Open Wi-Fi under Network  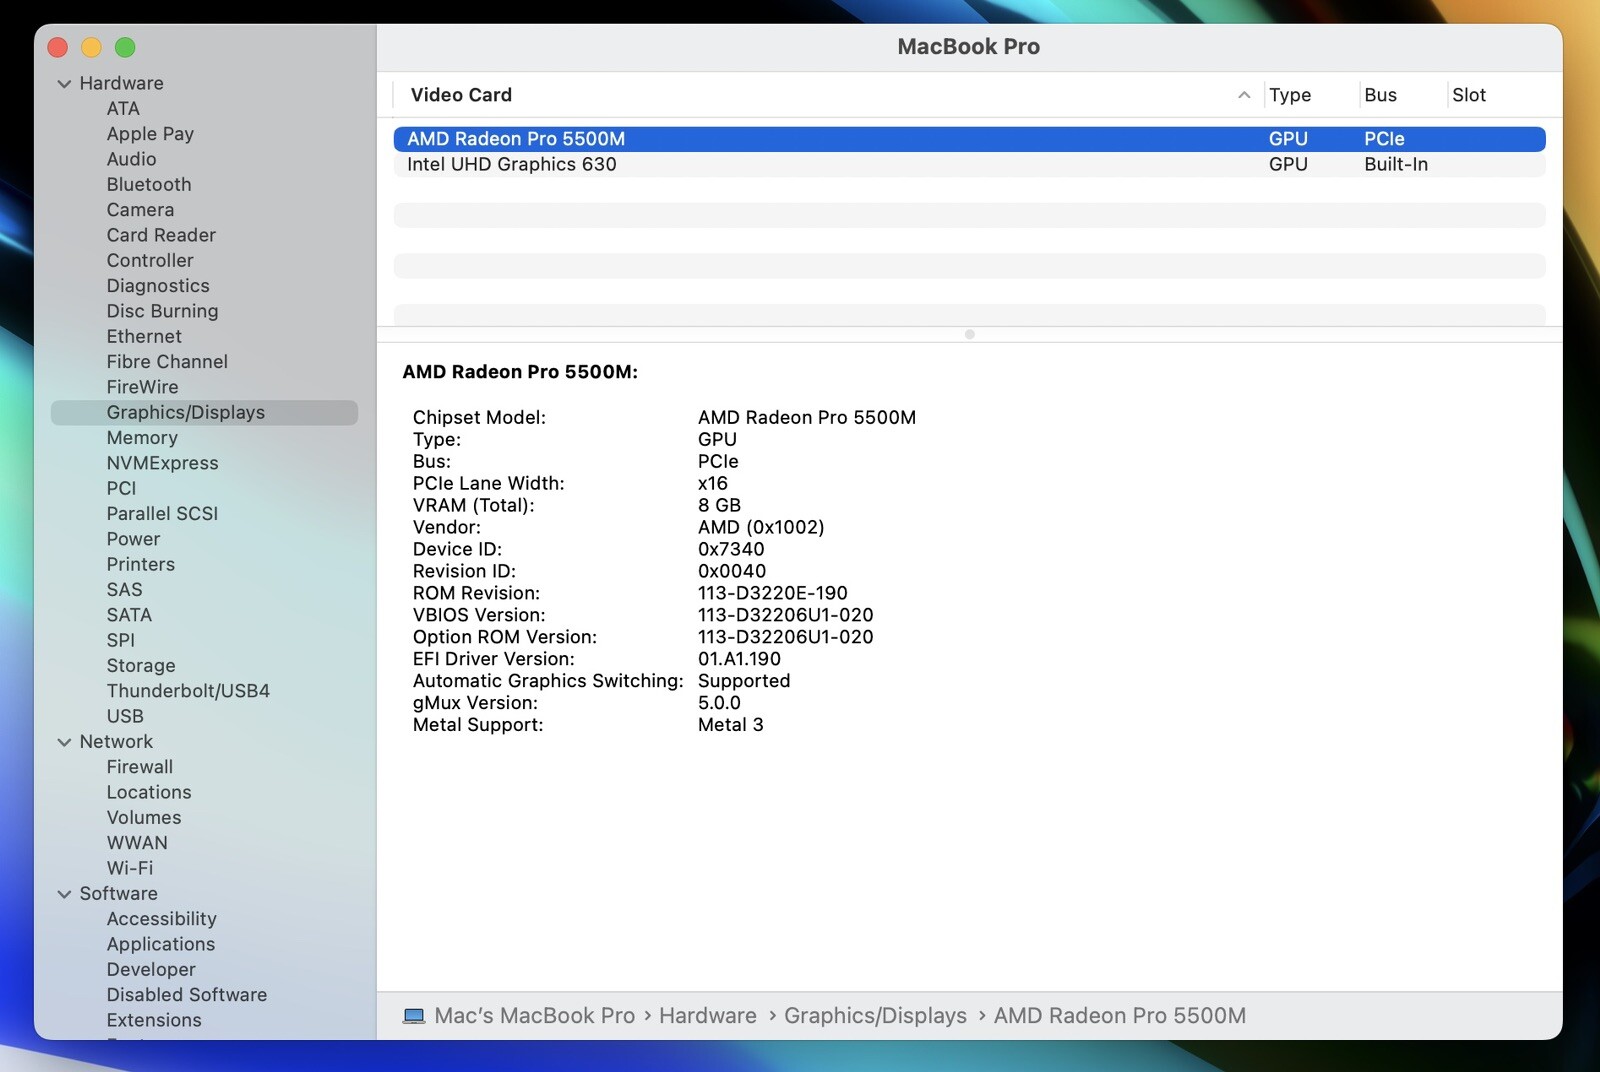click(x=130, y=868)
